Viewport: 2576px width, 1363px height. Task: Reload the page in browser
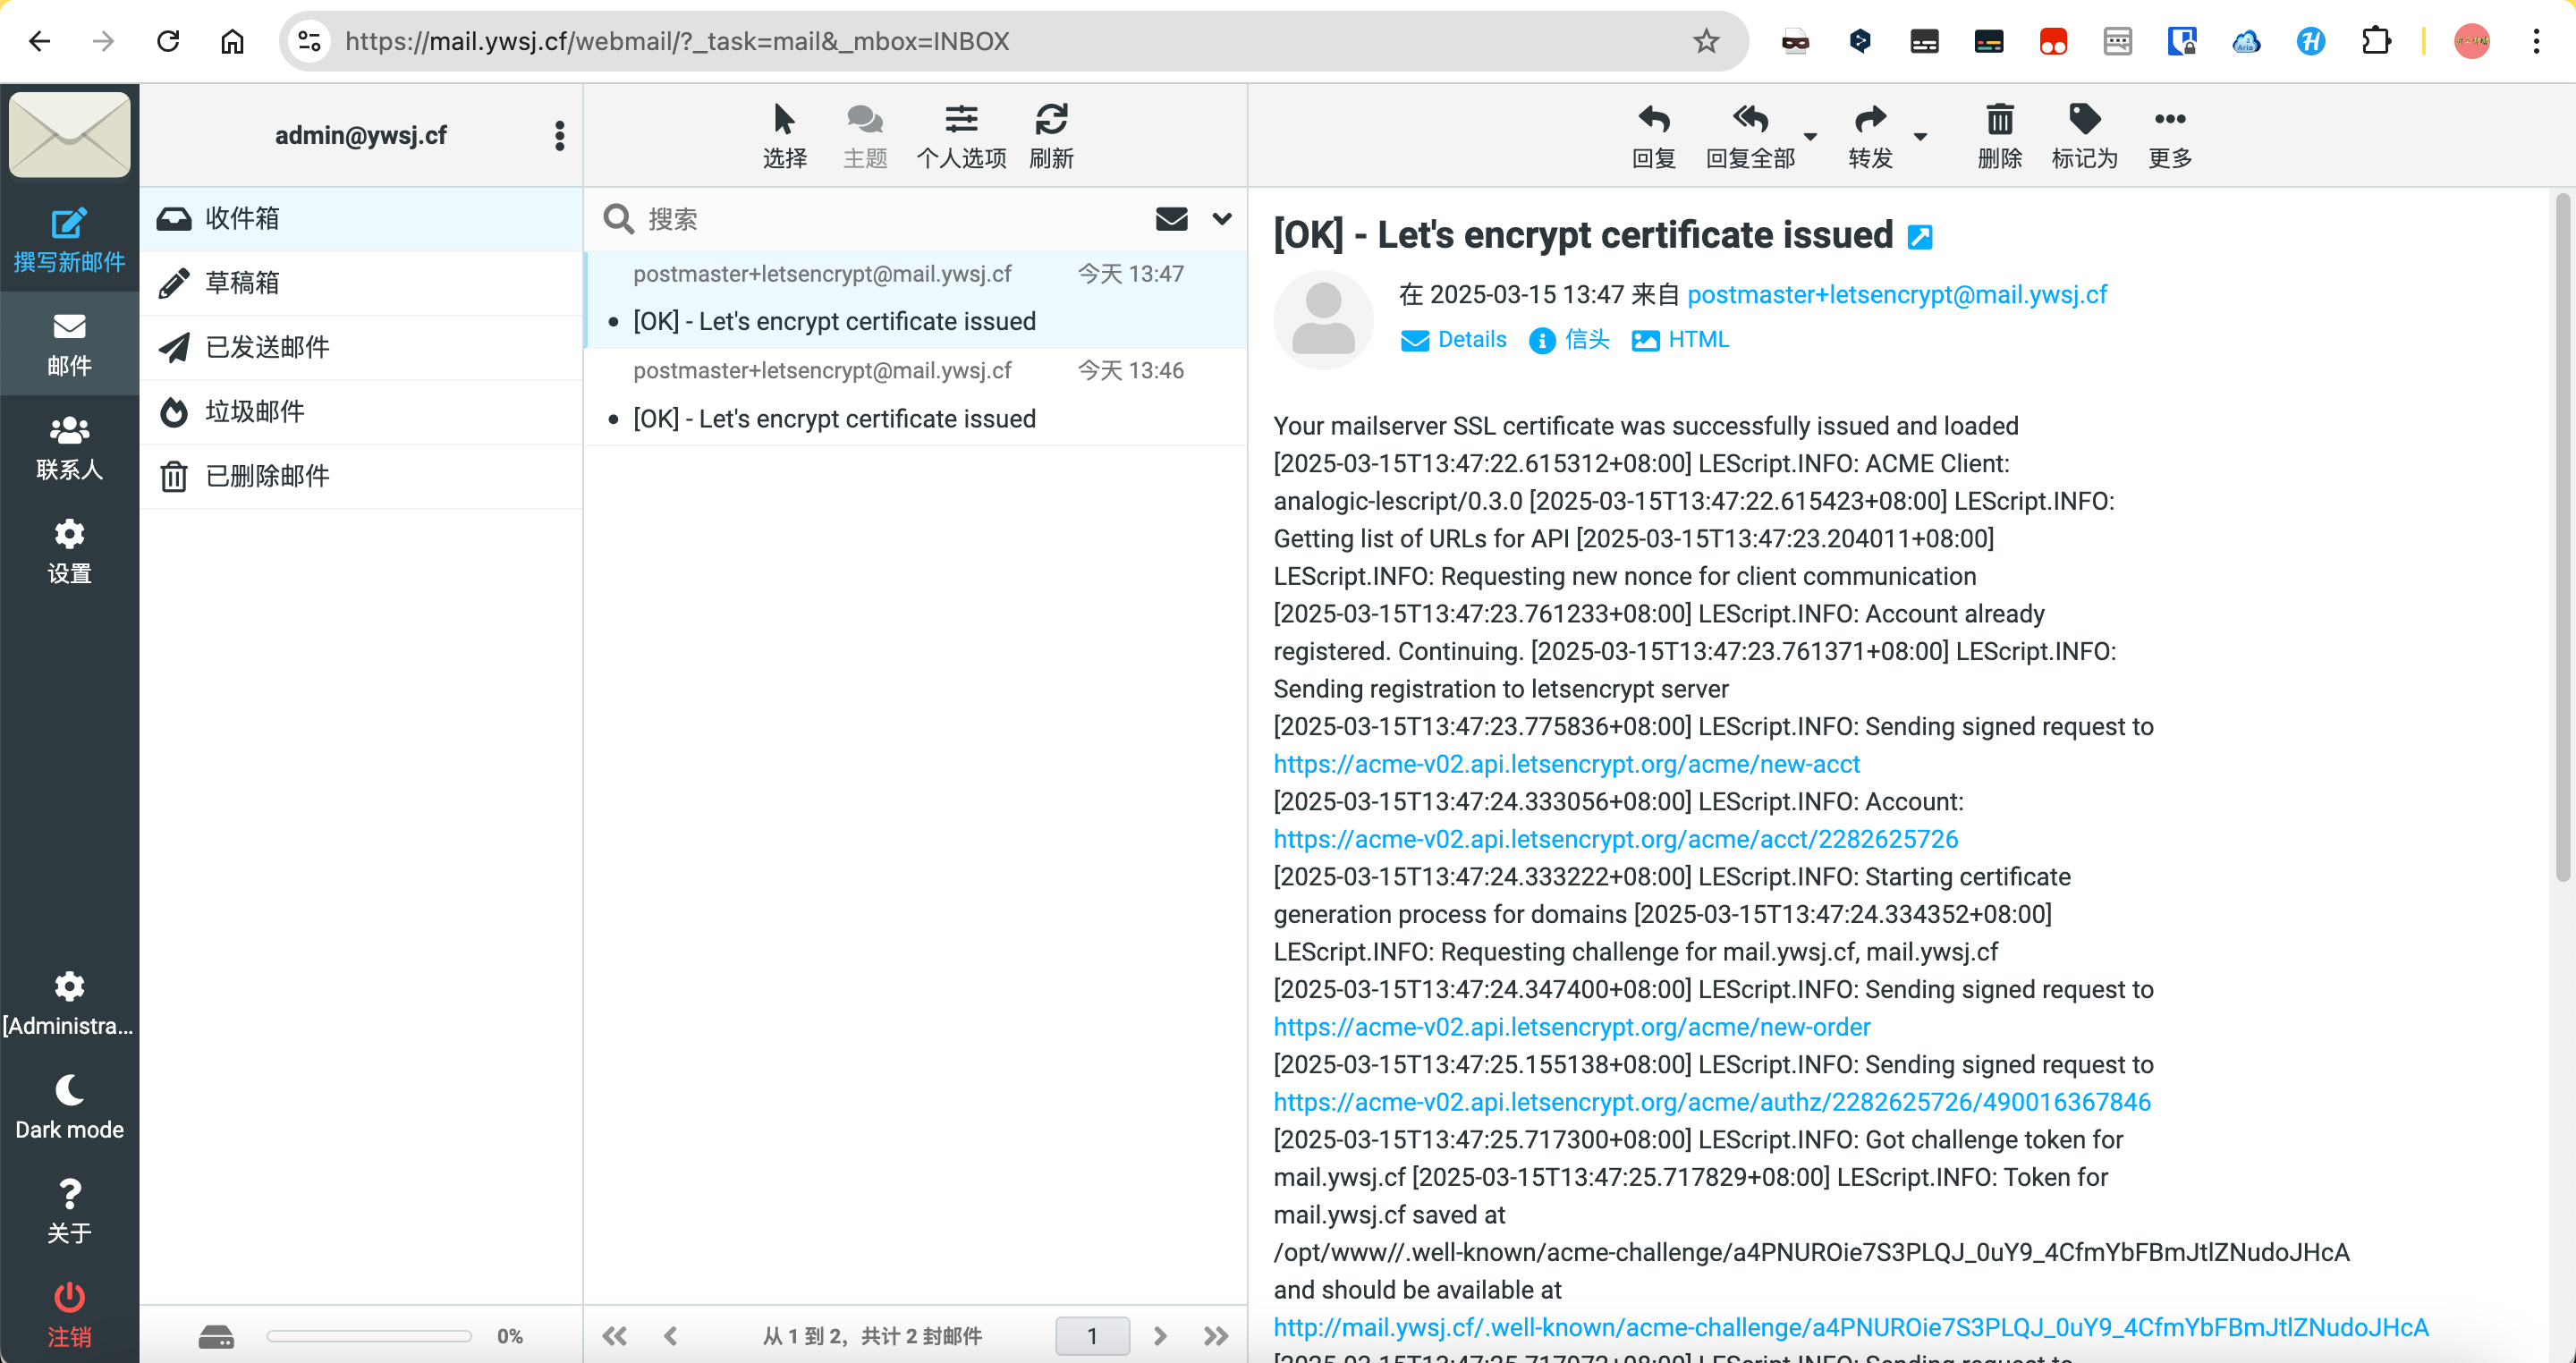[167, 41]
